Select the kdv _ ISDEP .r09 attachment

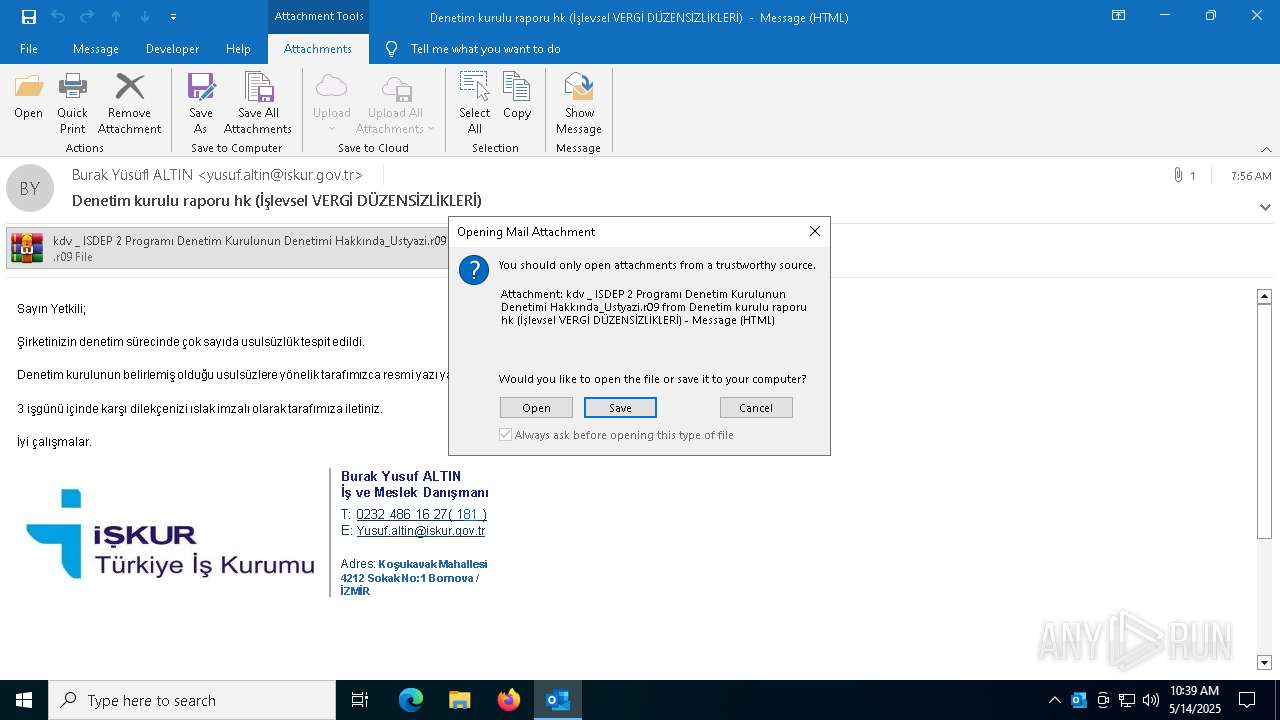228,248
